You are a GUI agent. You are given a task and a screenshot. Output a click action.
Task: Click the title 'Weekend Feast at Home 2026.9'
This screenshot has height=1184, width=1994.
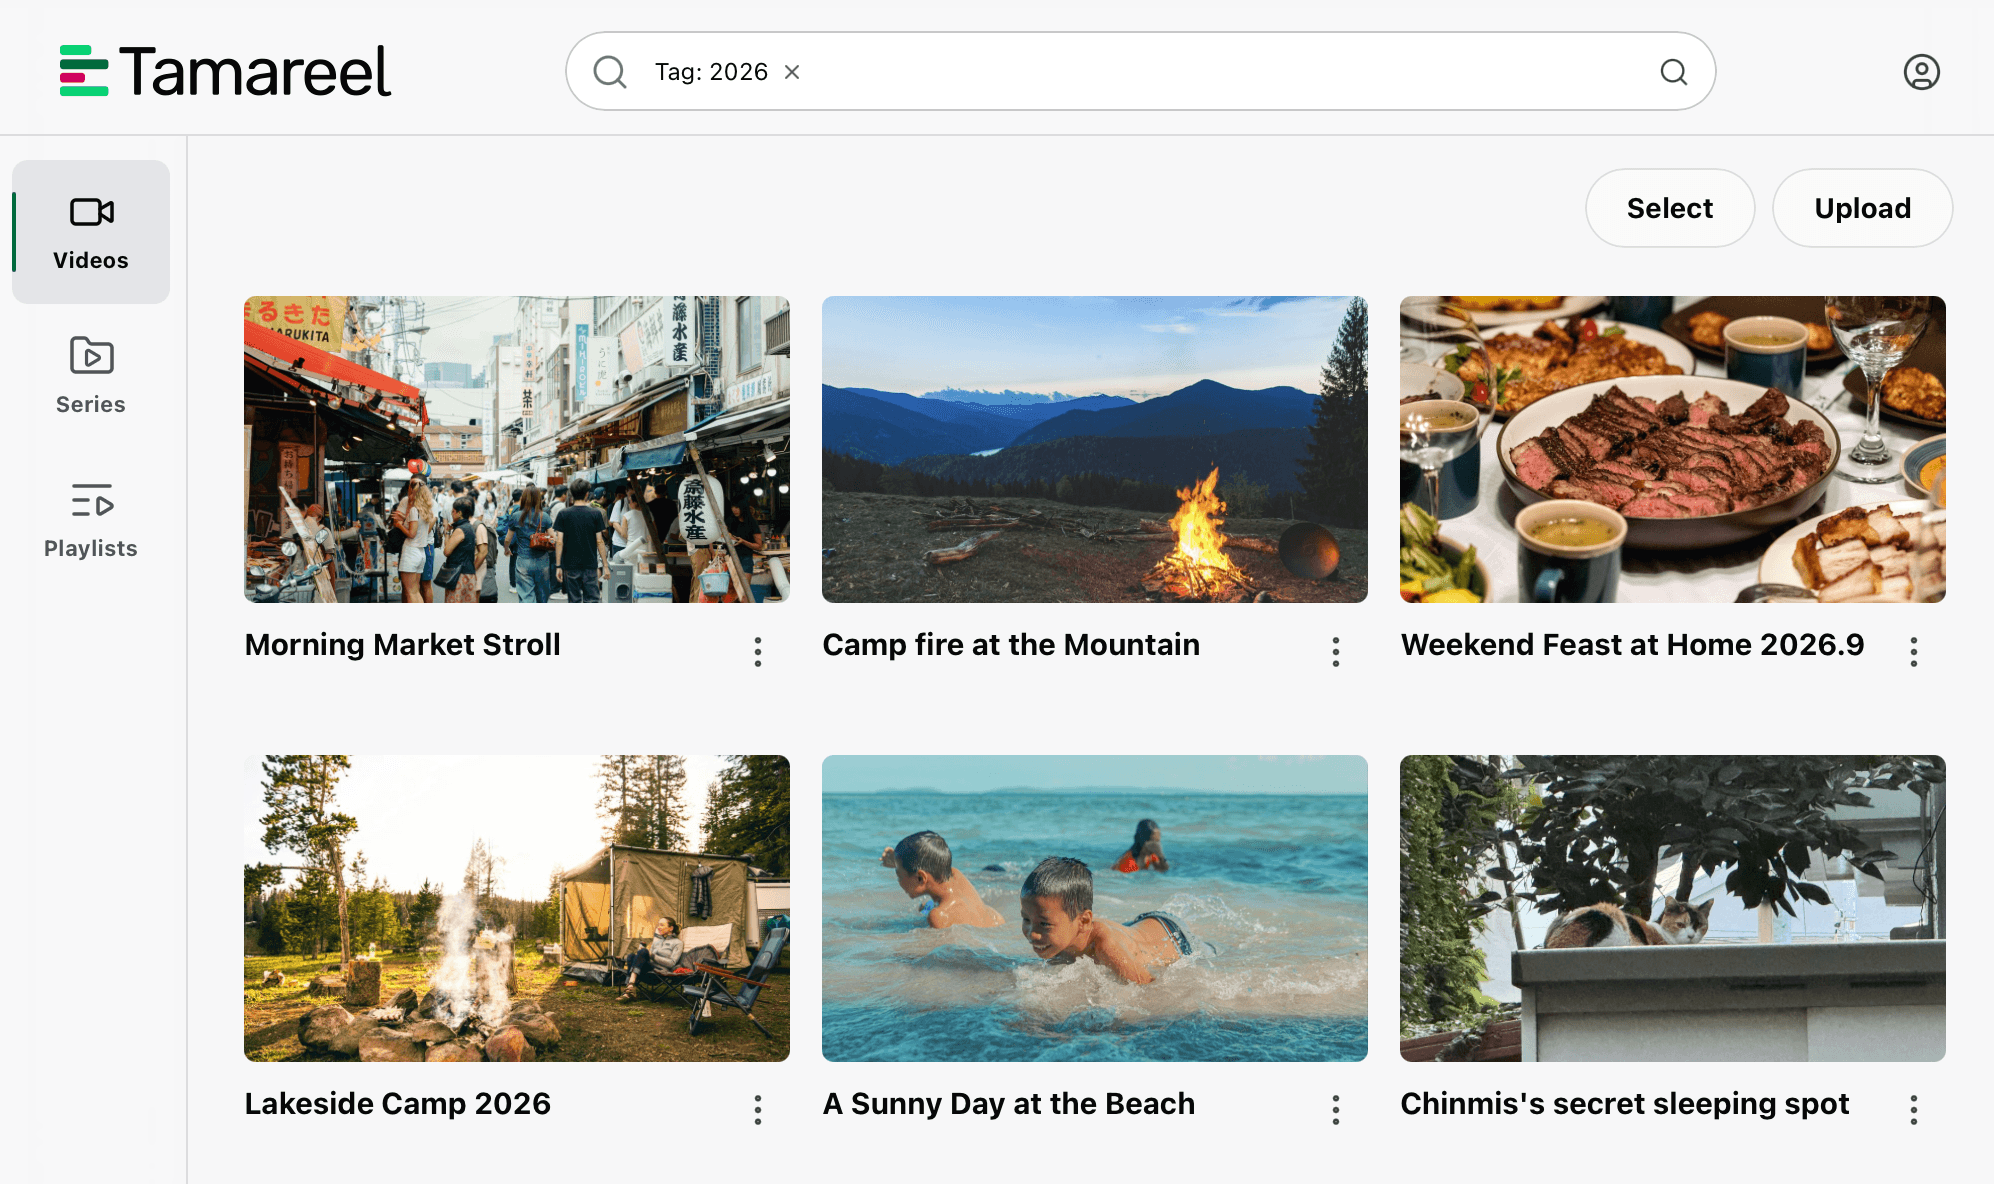point(1632,645)
